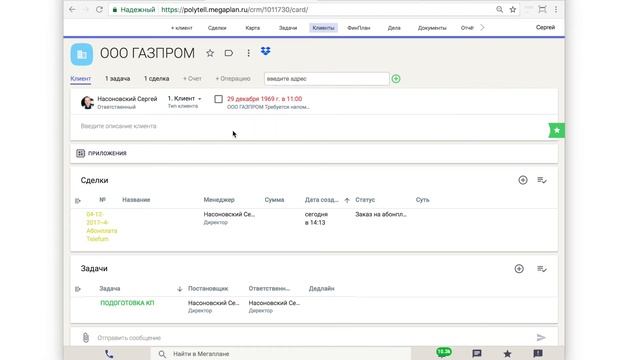Viewport: 640px width, 360px height.
Task: Open the browser three-dot menu
Action: pyautogui.click(x=556, y=9)
